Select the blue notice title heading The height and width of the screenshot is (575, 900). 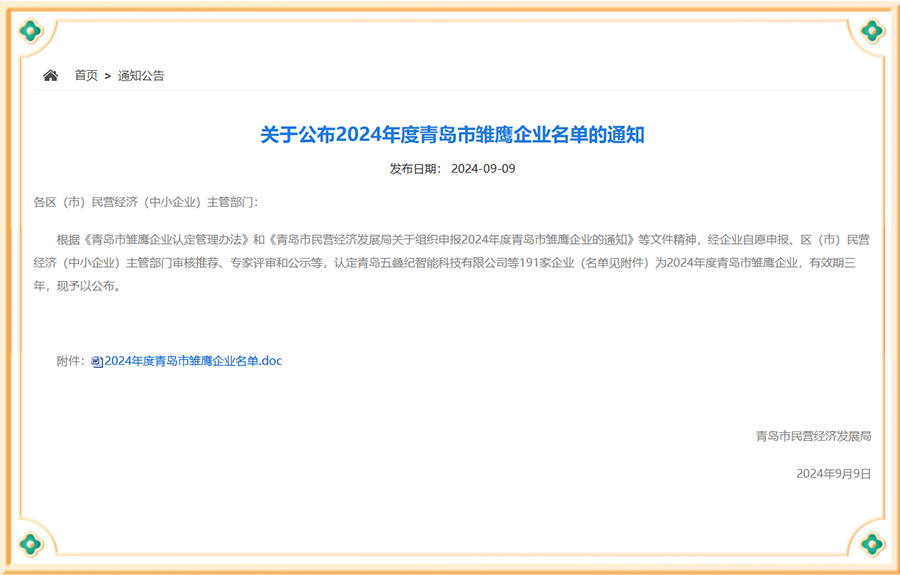pos(452,135)
